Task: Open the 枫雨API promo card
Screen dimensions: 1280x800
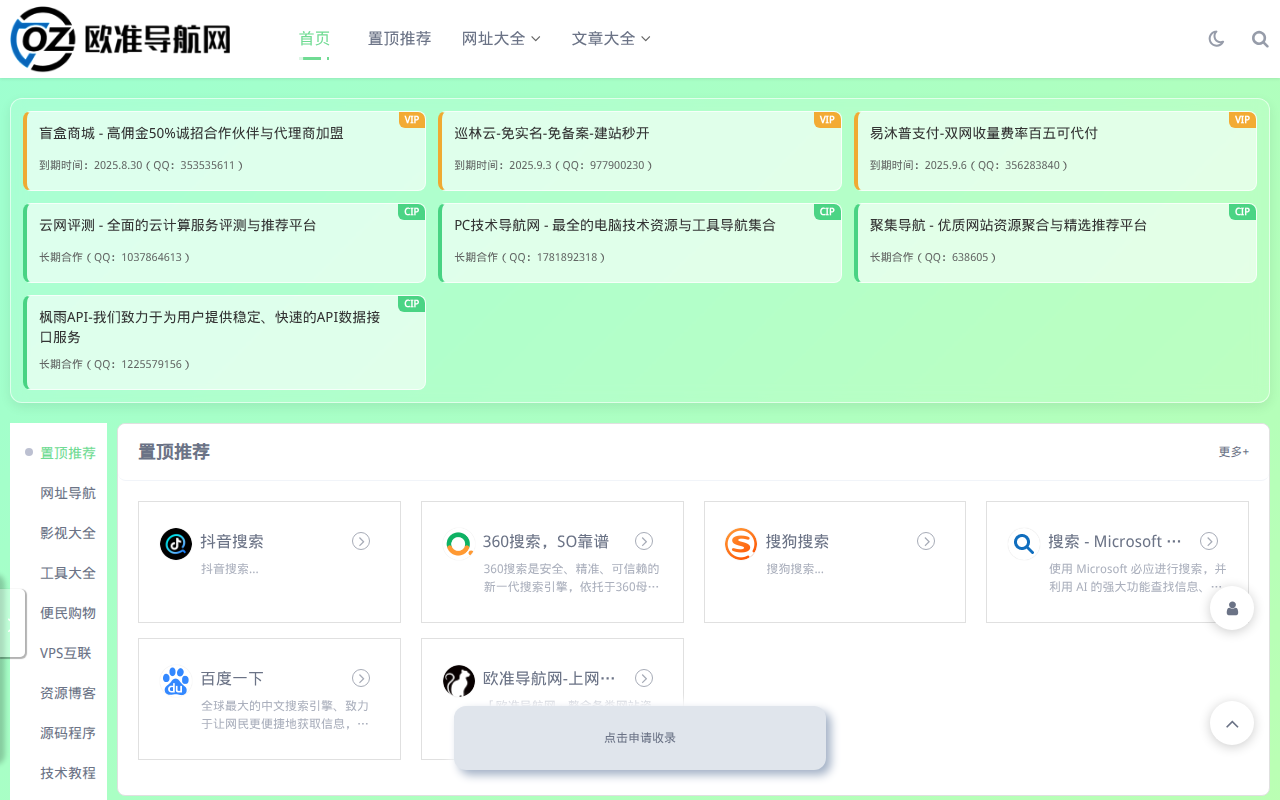Action: pos(225,343)
